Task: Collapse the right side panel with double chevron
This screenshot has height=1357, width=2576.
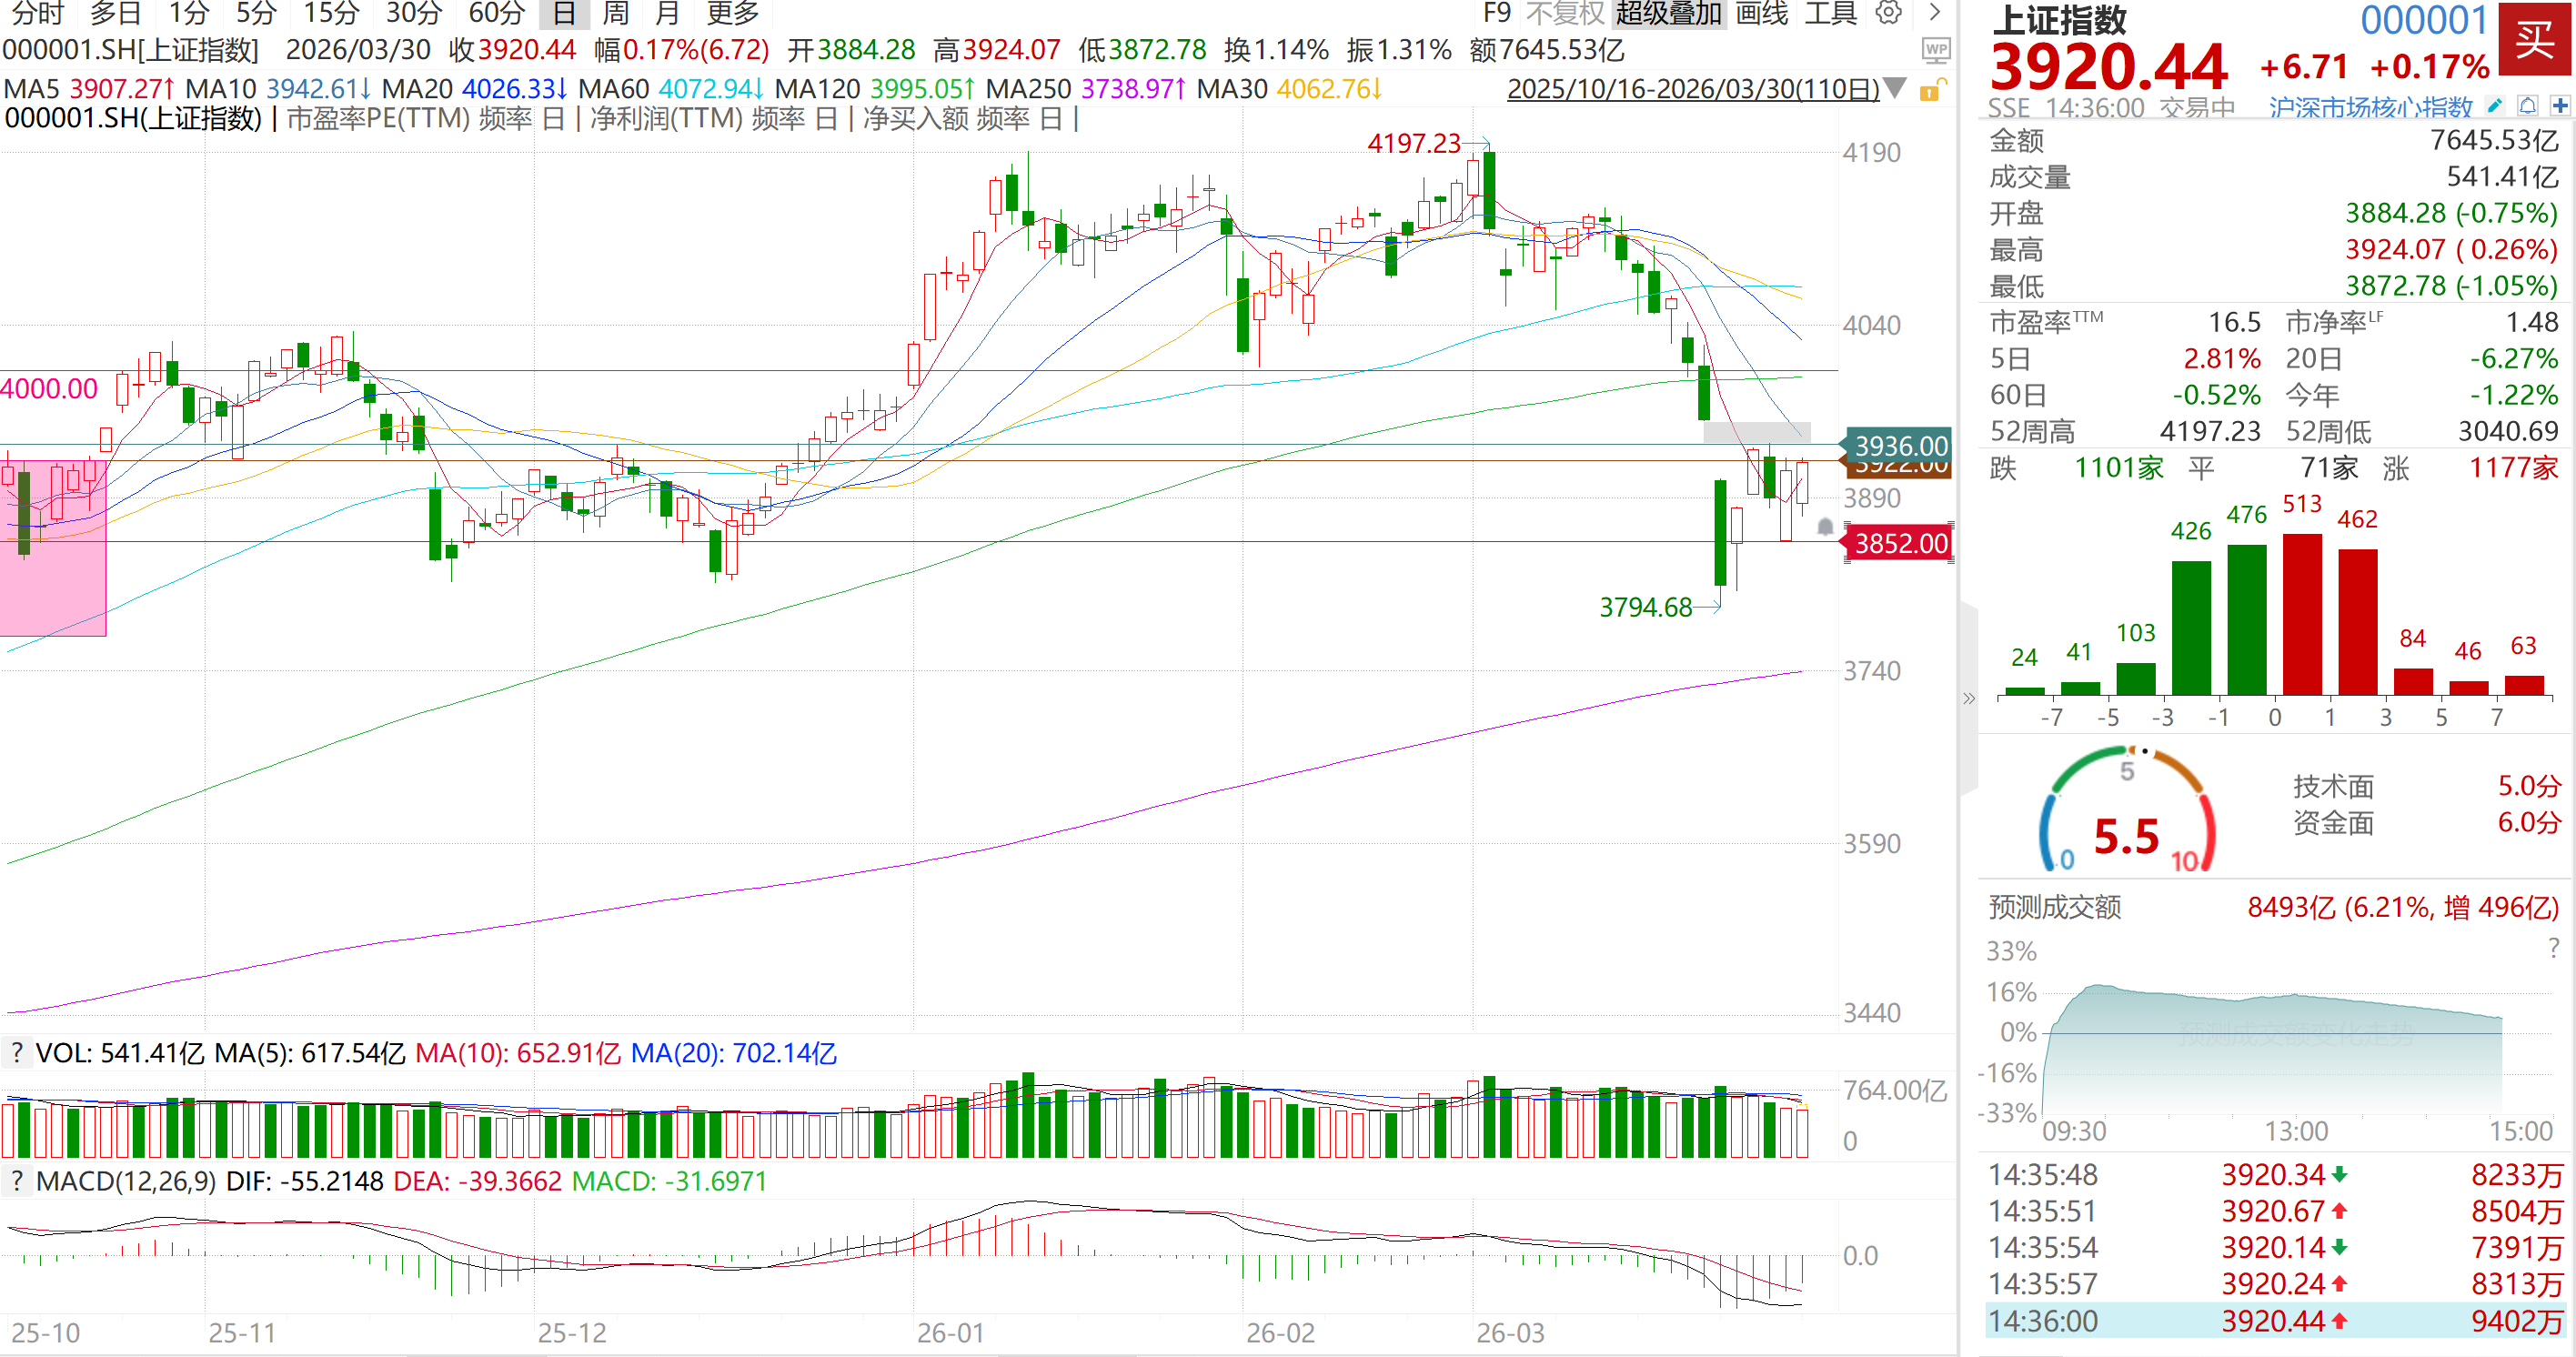Action: coord(1969,698)
